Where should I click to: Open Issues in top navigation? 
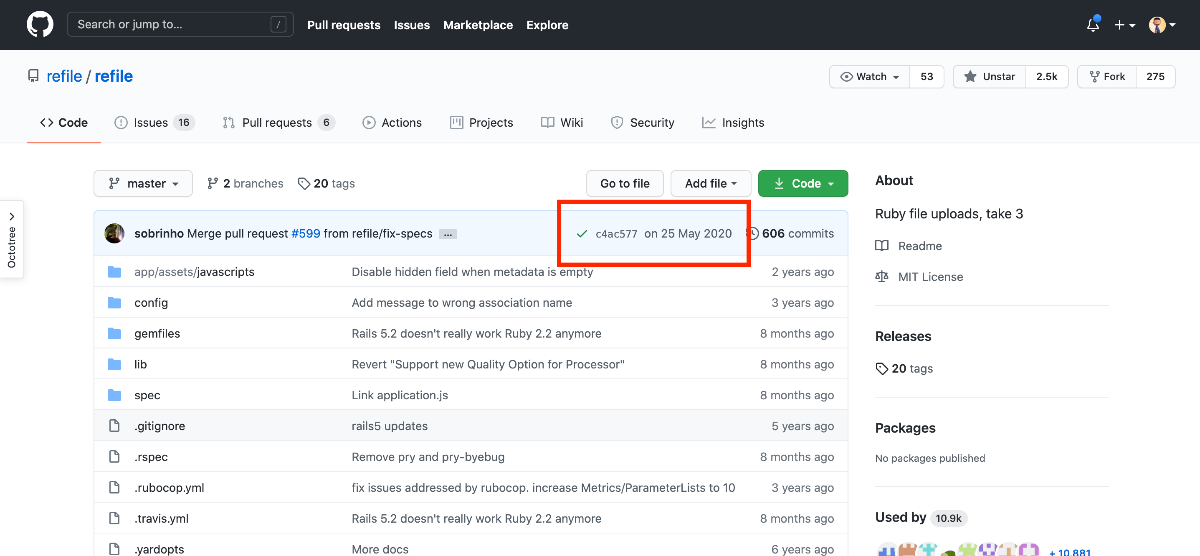point(412,25)
